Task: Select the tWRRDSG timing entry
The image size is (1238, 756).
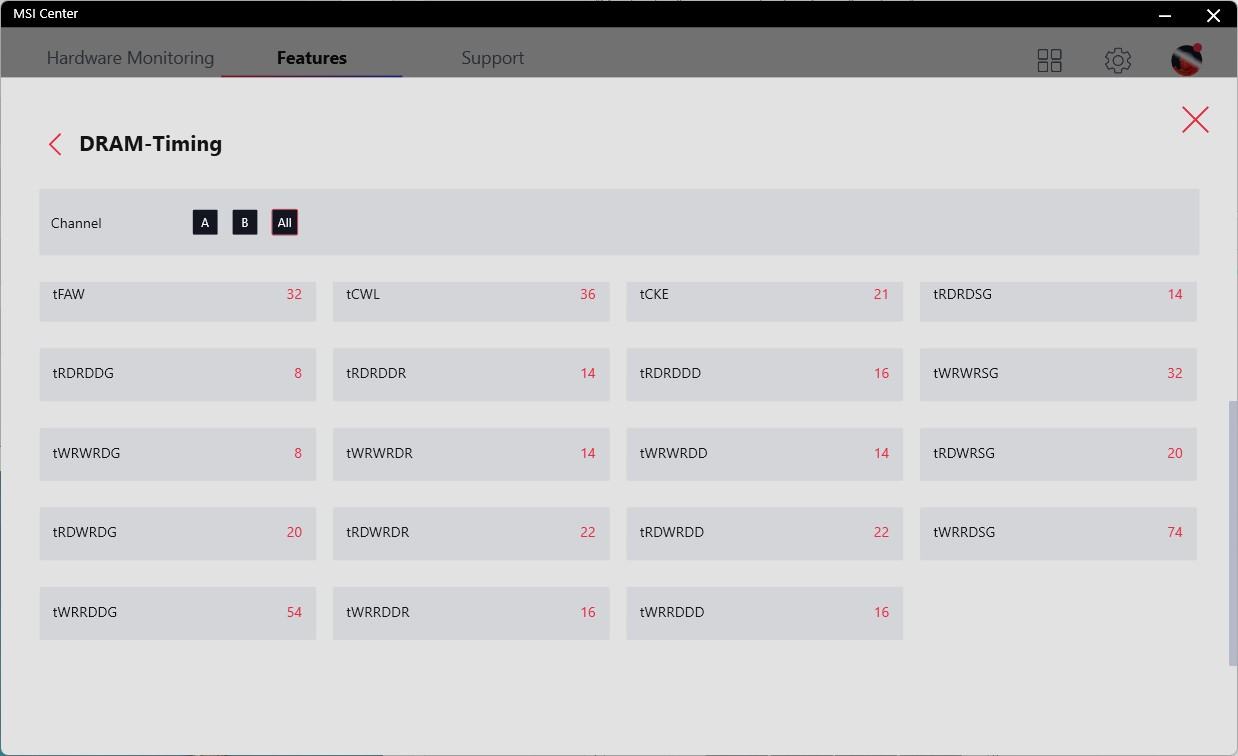Action: click(1058, 533)
